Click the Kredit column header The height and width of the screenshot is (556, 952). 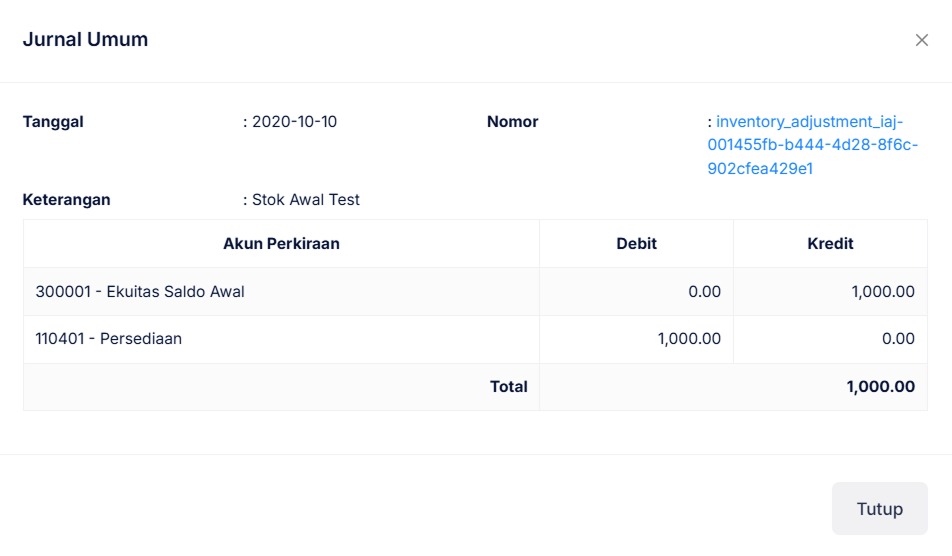[830, 244]
